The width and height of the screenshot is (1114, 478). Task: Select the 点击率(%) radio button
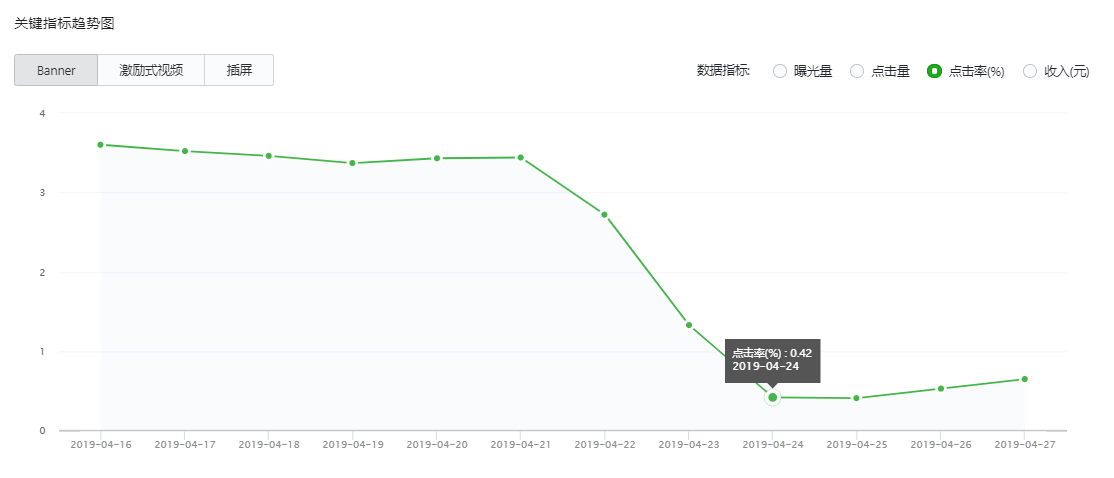(935, 71)
